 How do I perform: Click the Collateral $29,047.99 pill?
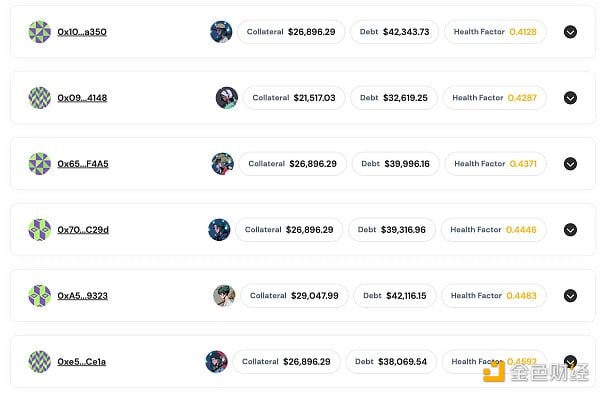(x=294, y=296)
